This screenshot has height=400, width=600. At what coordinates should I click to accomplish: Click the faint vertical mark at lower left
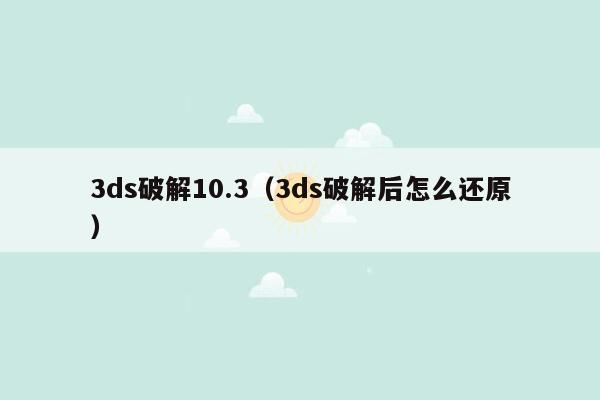(188, 303)
